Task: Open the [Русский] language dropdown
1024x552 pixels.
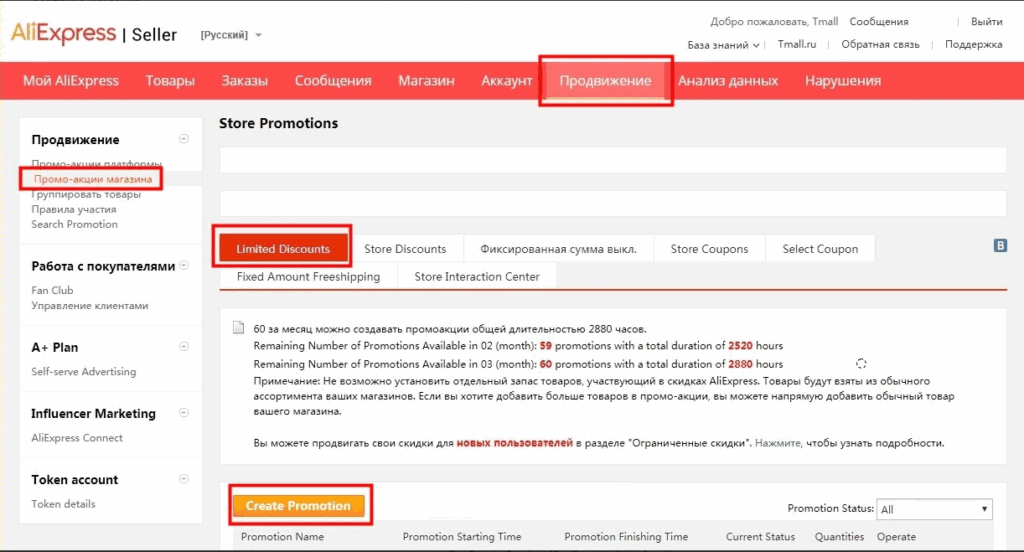Action: pos(231,35)
